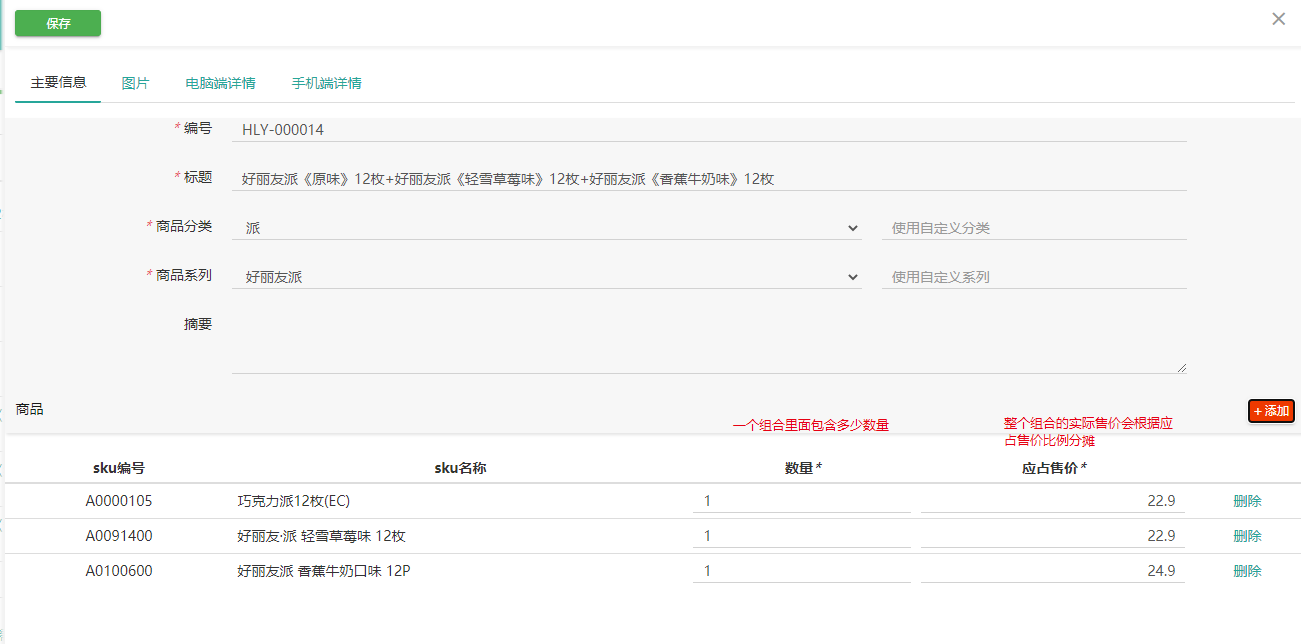The width and height of the screenshot is (1301, 644).
Task: Open the 电脑端详情 tab
Action: 220,83
